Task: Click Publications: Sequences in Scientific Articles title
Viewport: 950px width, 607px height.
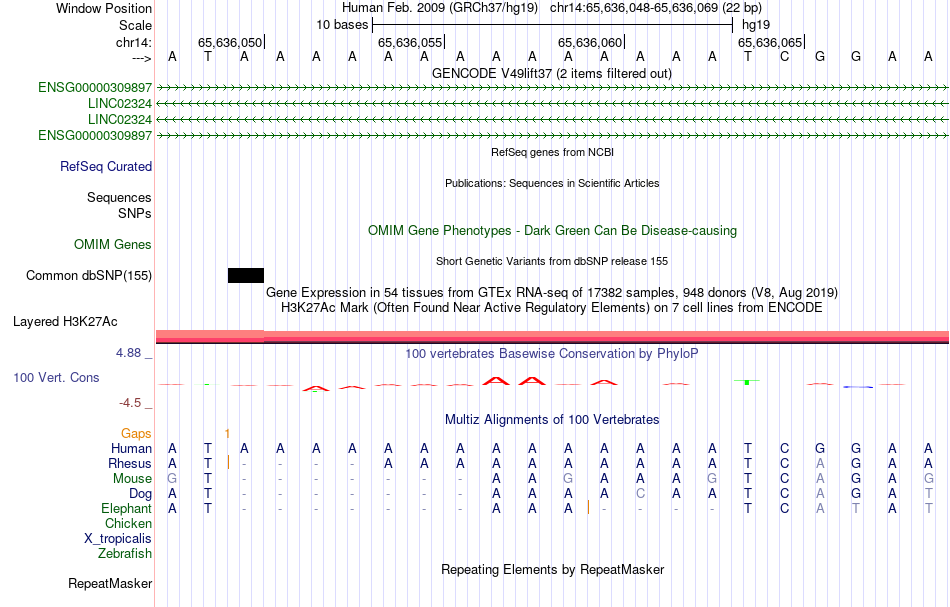Action: coord(552,184)
